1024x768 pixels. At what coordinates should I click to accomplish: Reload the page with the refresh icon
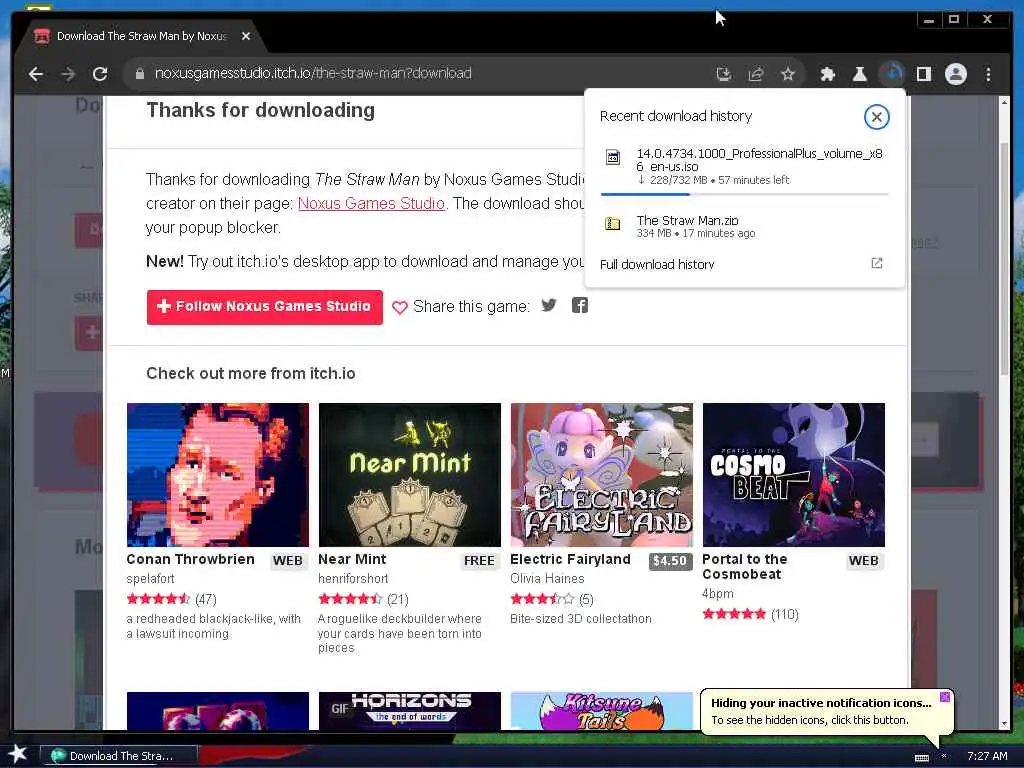tap(100, 74)
